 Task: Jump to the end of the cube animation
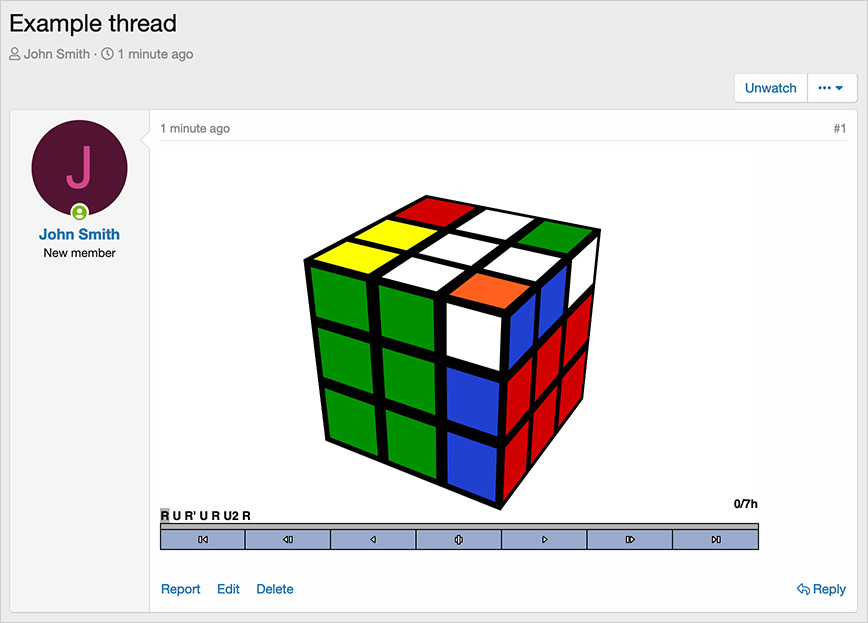coord(715,540)
